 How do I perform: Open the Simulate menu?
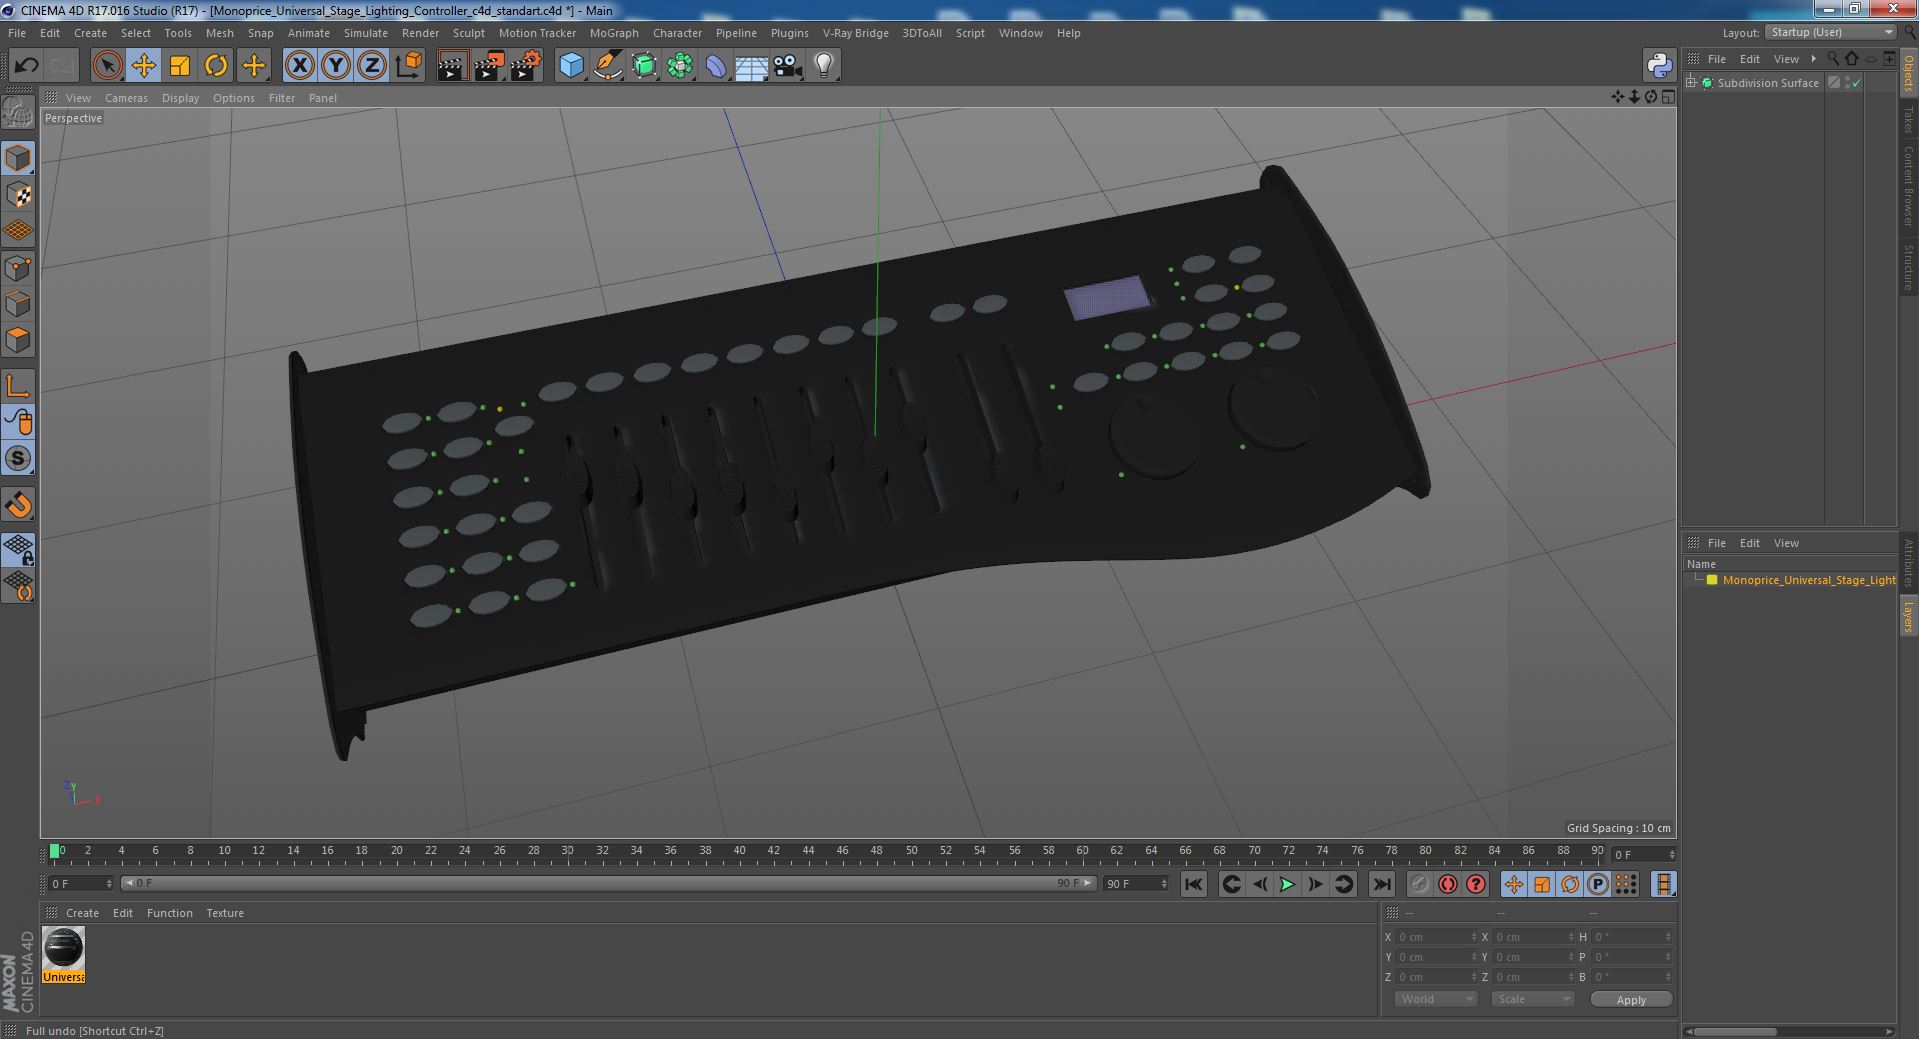pyautogui.click(x=365, y=33)
